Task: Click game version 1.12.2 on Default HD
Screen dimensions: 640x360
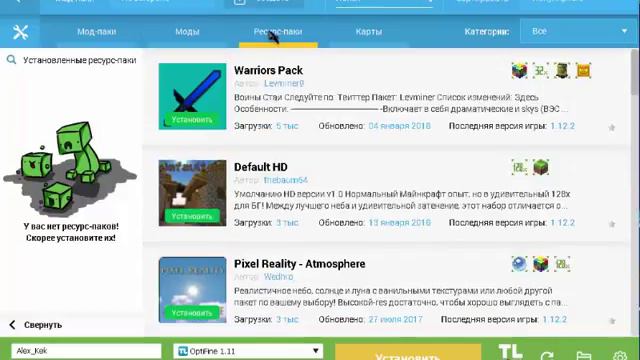Action: [562, 223]
